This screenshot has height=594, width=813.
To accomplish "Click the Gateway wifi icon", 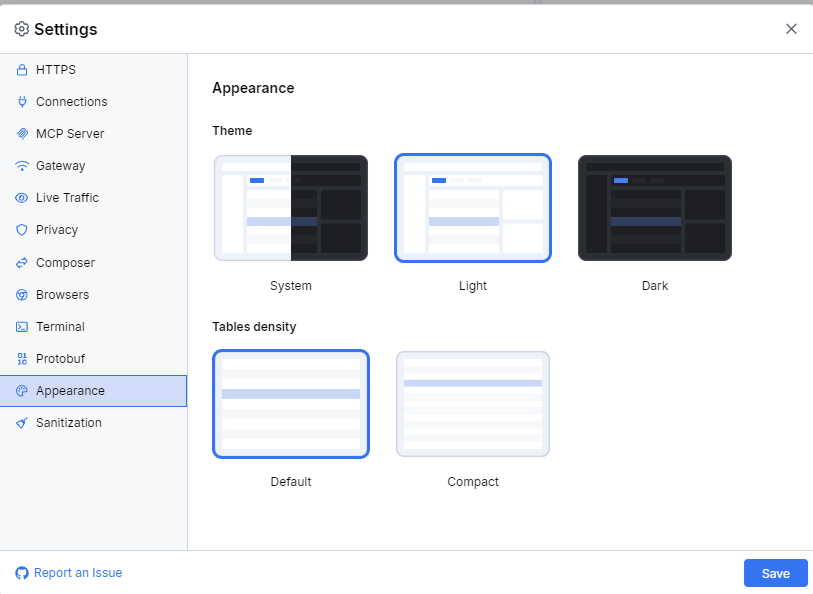I will coord(19,165).
